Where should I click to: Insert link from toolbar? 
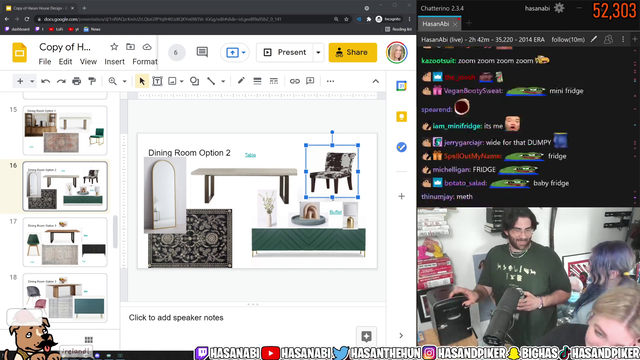coord(295,81)
